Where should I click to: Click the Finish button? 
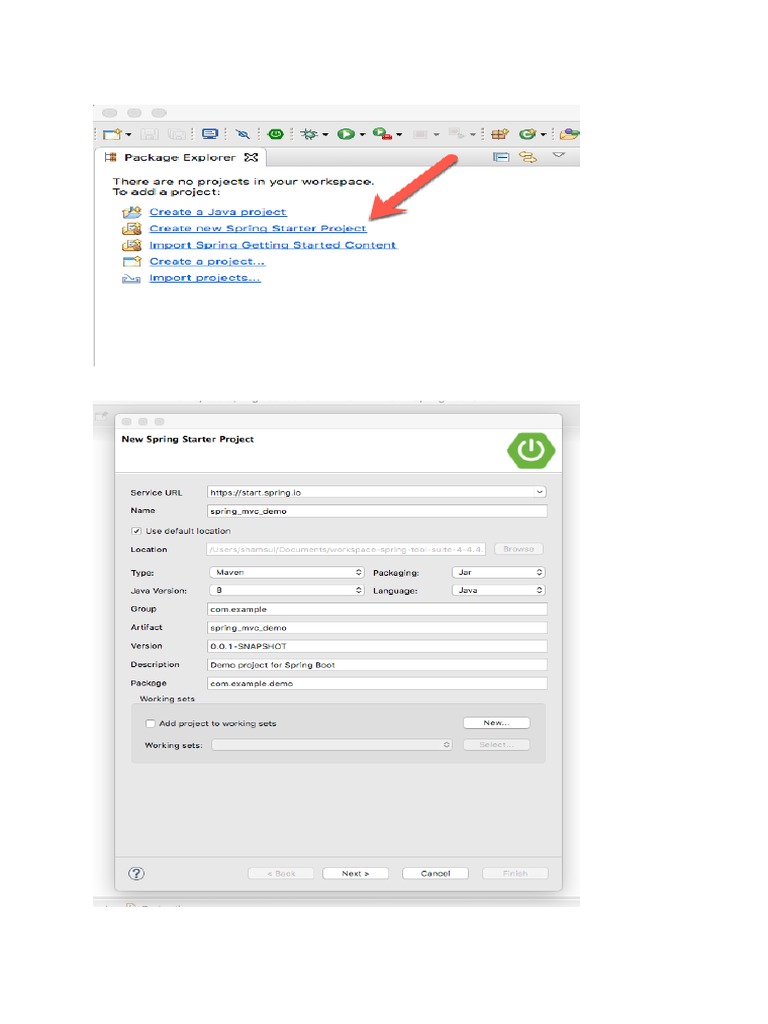point(515,874)
